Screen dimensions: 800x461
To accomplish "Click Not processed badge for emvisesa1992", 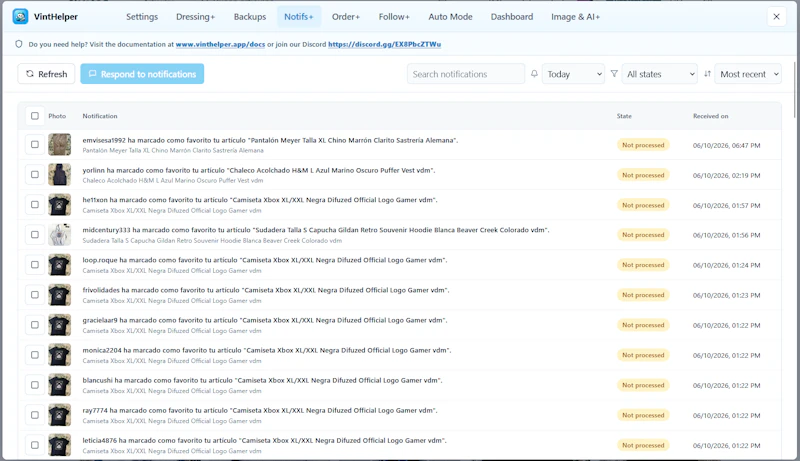I will coord(643,145).
